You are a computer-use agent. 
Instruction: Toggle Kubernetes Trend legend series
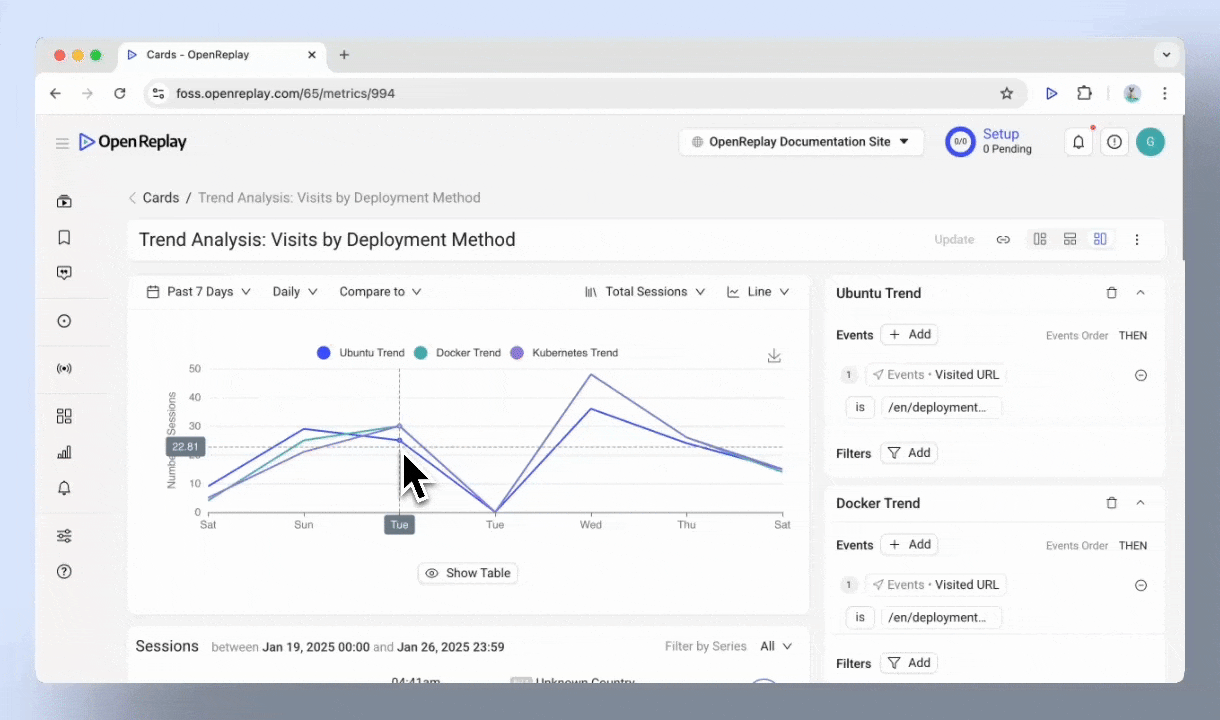coord(564,353)
